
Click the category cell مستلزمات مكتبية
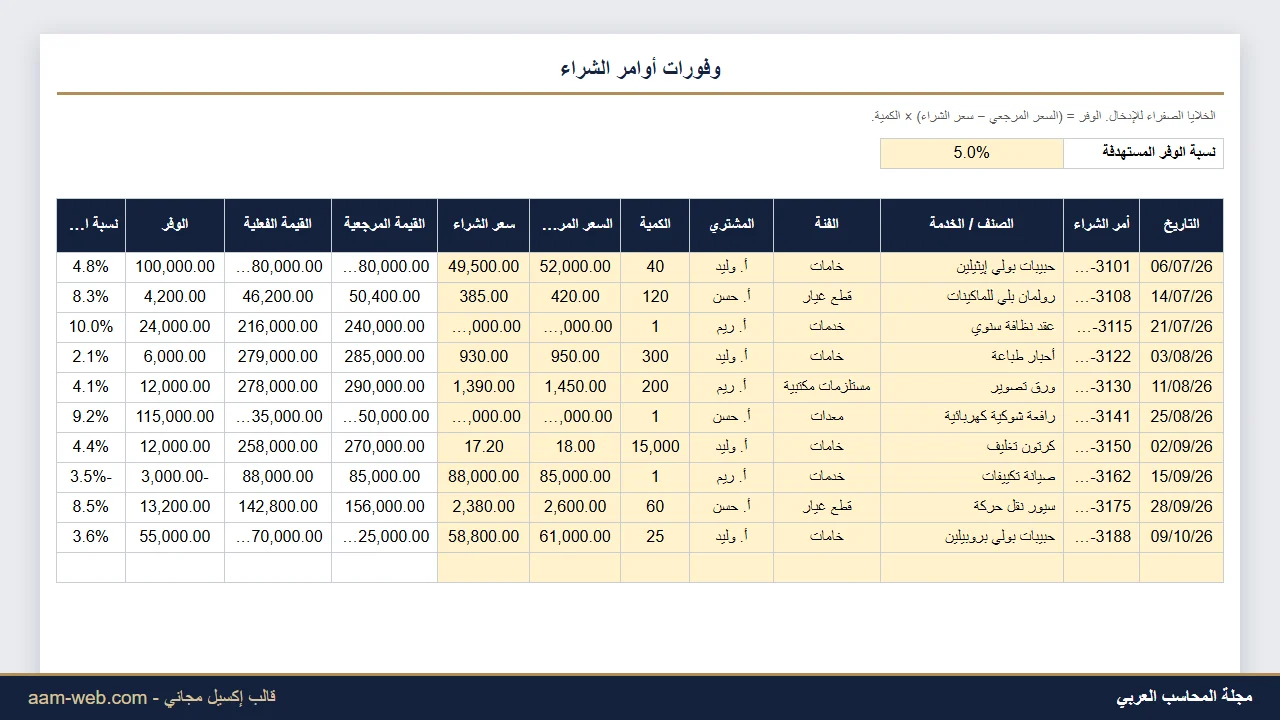[x=826, y=387]
